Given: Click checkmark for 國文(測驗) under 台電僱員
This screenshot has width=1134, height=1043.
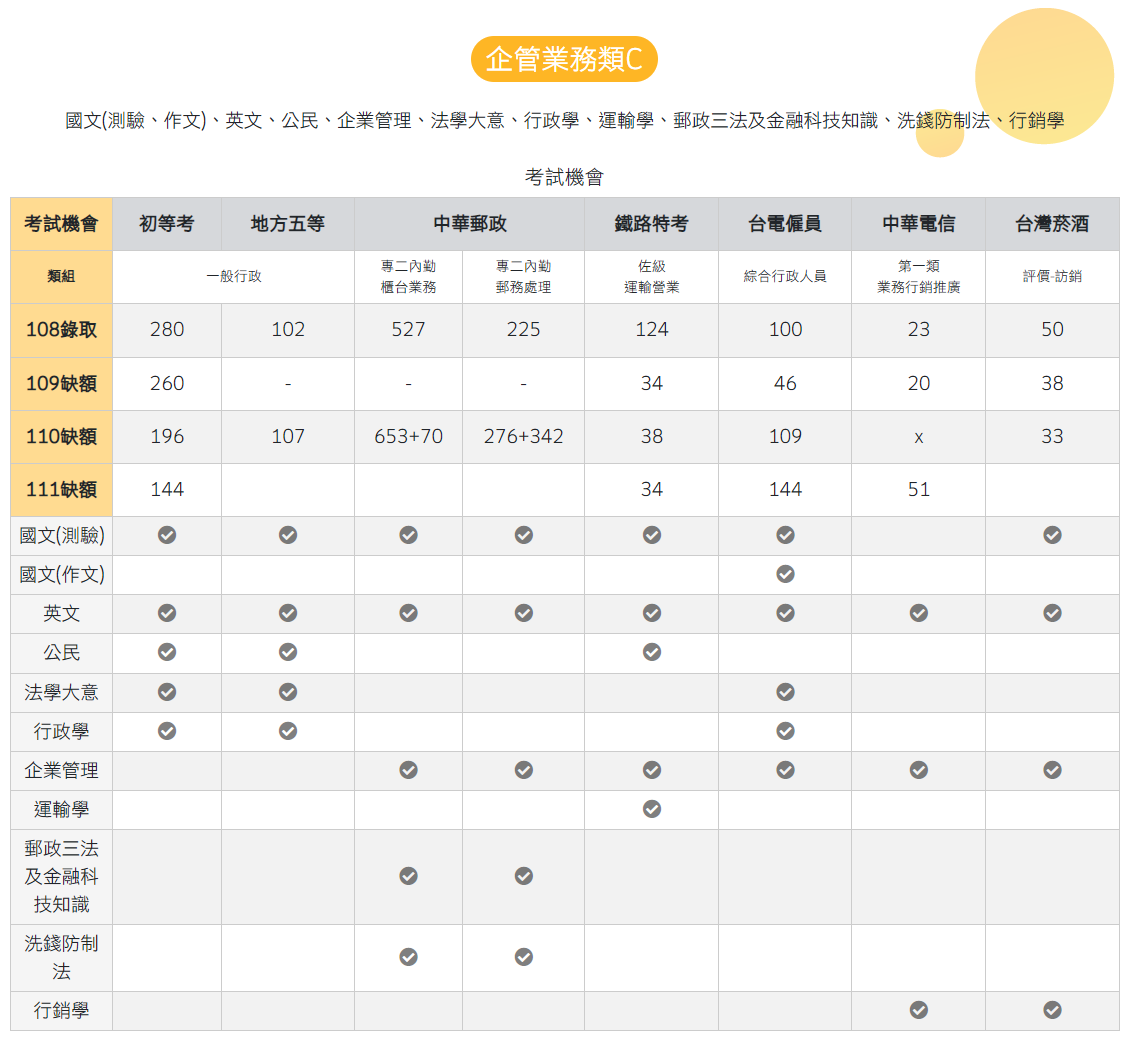Looking at the screenshot, I should pyautogui.click(x=785, y=535).
